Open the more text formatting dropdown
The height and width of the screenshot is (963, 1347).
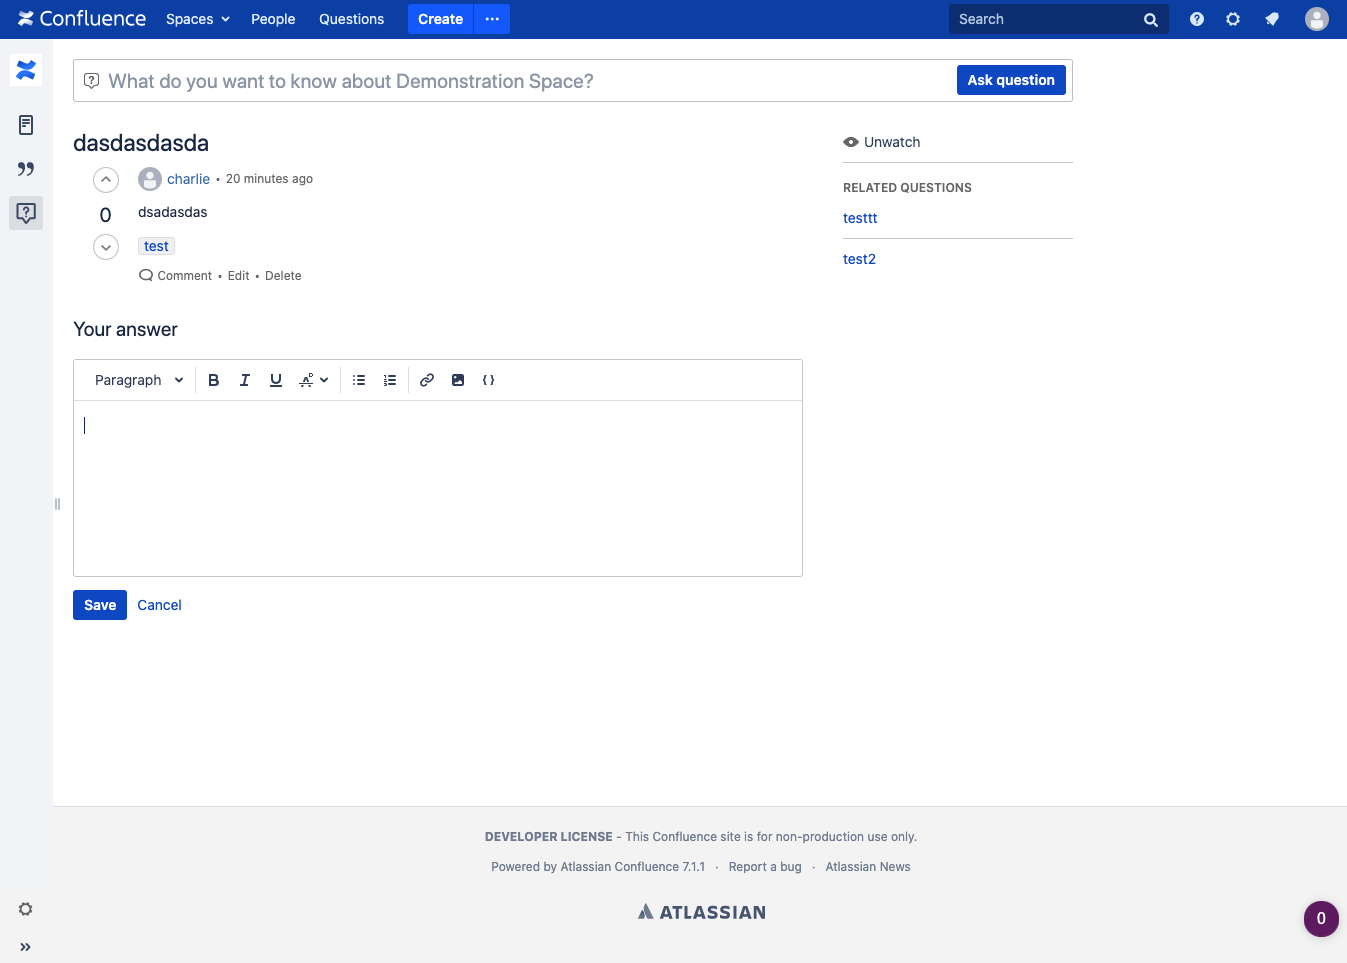point(314,380)
